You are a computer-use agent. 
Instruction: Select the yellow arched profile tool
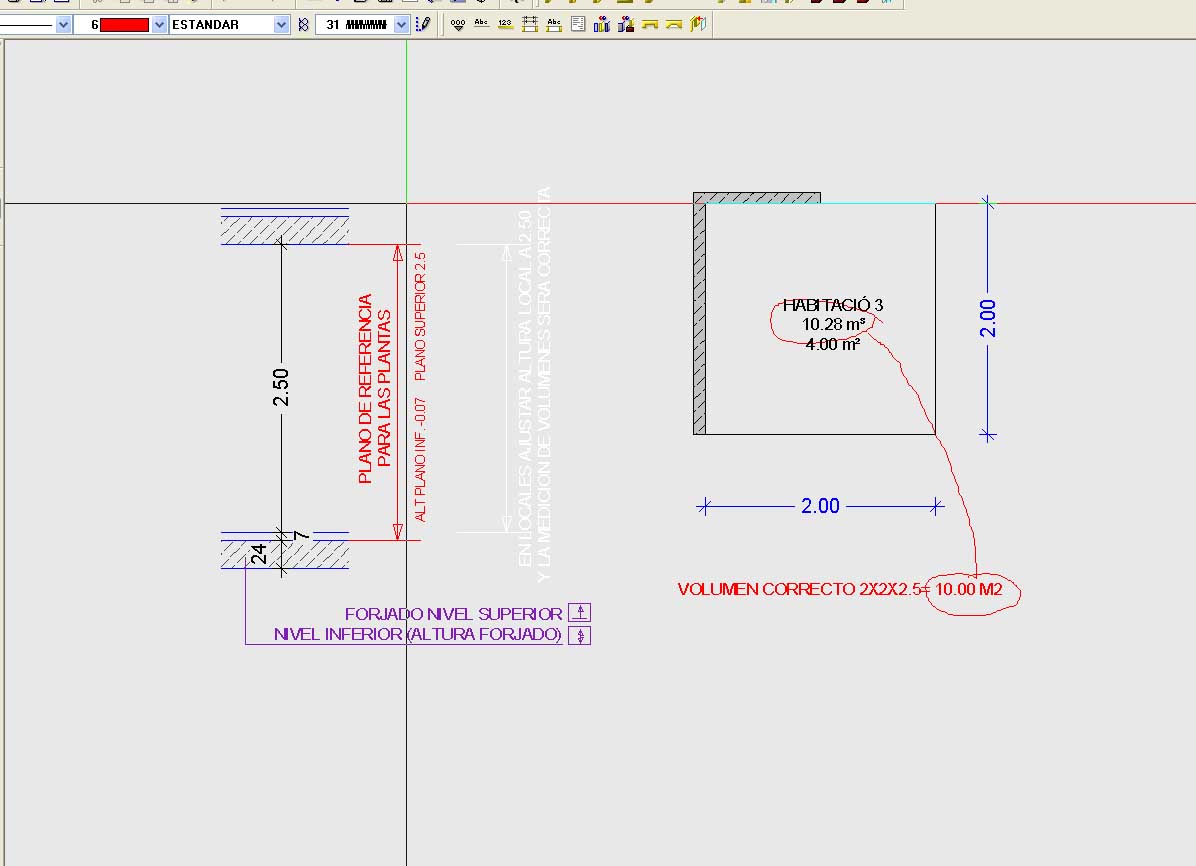coord(674,24)
